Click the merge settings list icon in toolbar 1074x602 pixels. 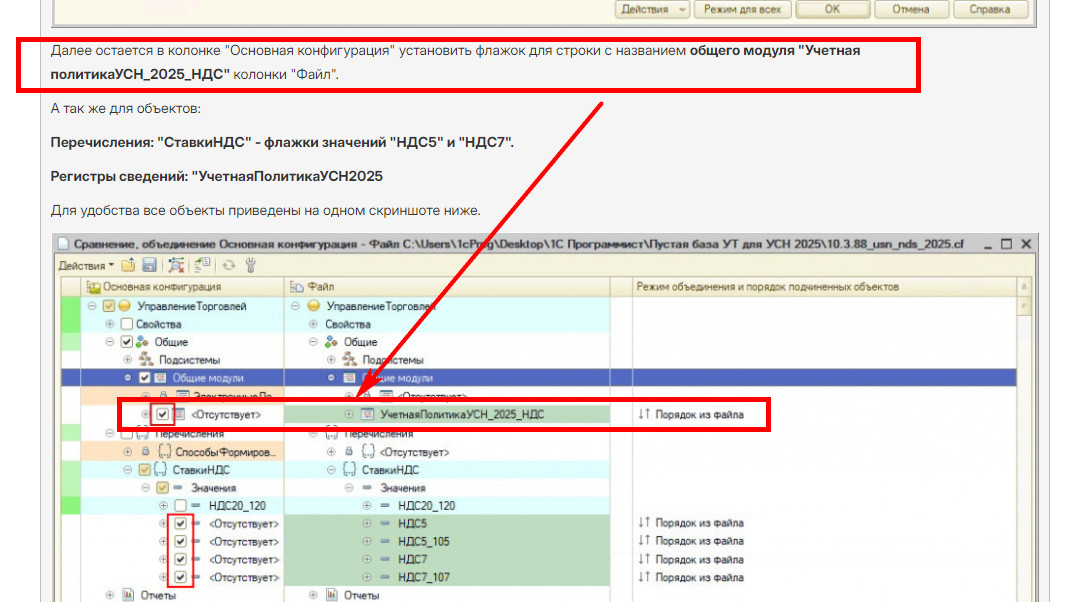(x=202, y=265)
